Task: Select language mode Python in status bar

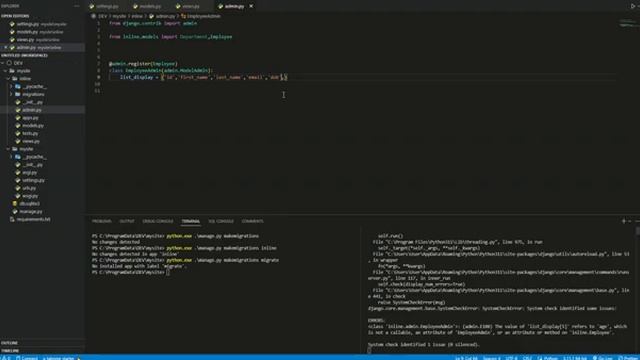Action: coord(548,358)
